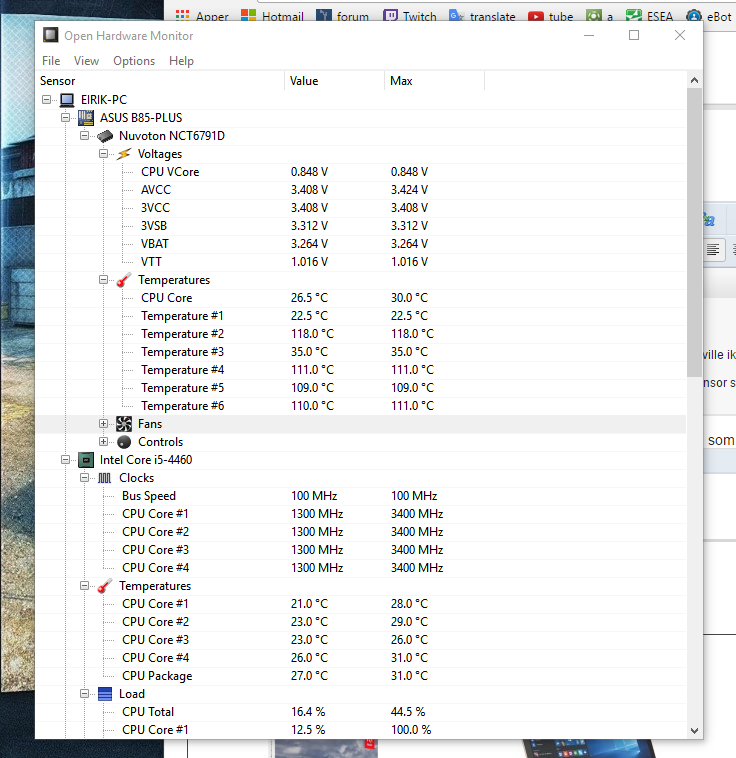Collapse the Clocks group
The image size is (736, 758).
[x=85, y=478]
